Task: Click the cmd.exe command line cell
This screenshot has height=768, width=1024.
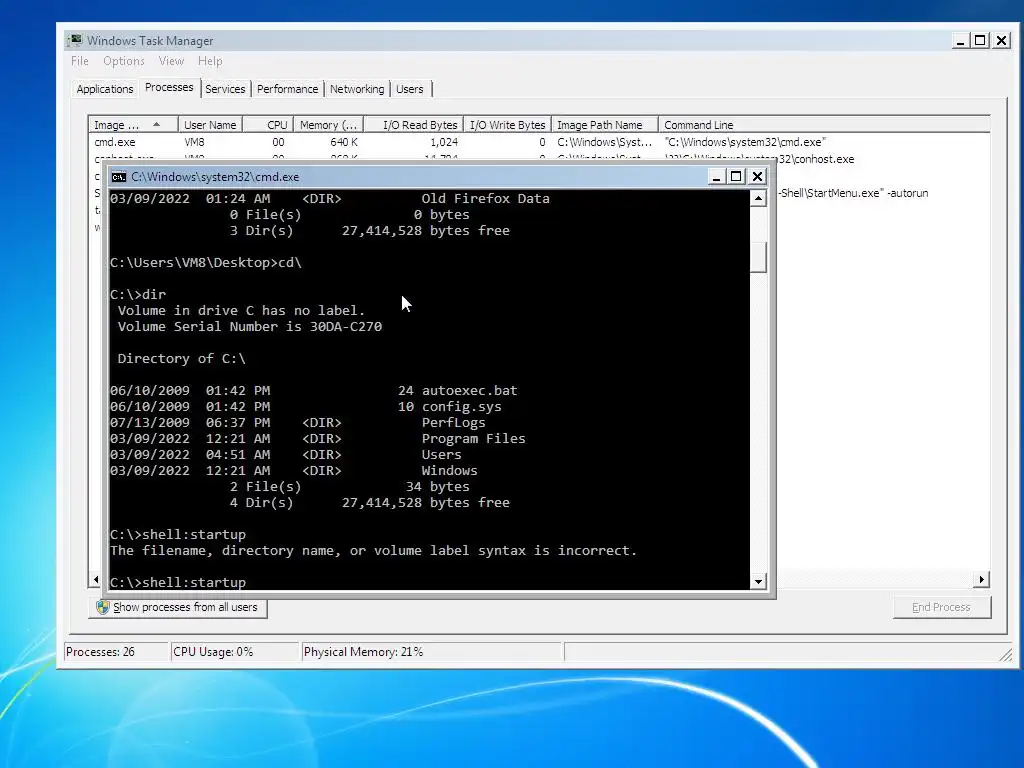Action: point(745,142)
